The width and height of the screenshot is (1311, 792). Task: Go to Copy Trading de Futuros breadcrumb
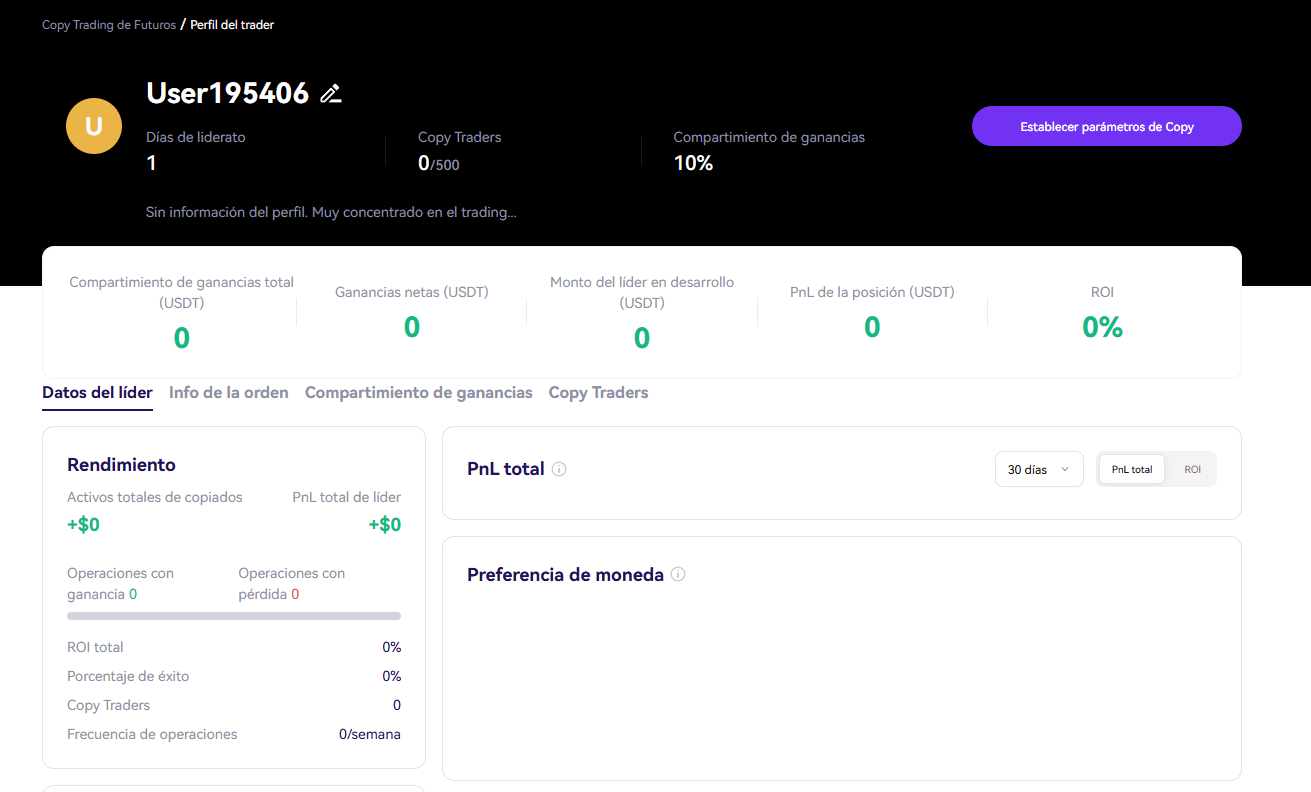pos(109,25)
